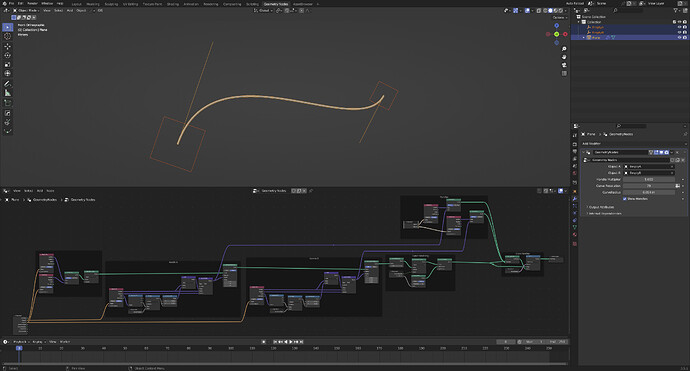Open Output properties tab in Properties editor
Screen dimensions: 690x371
tap(575, 151)
